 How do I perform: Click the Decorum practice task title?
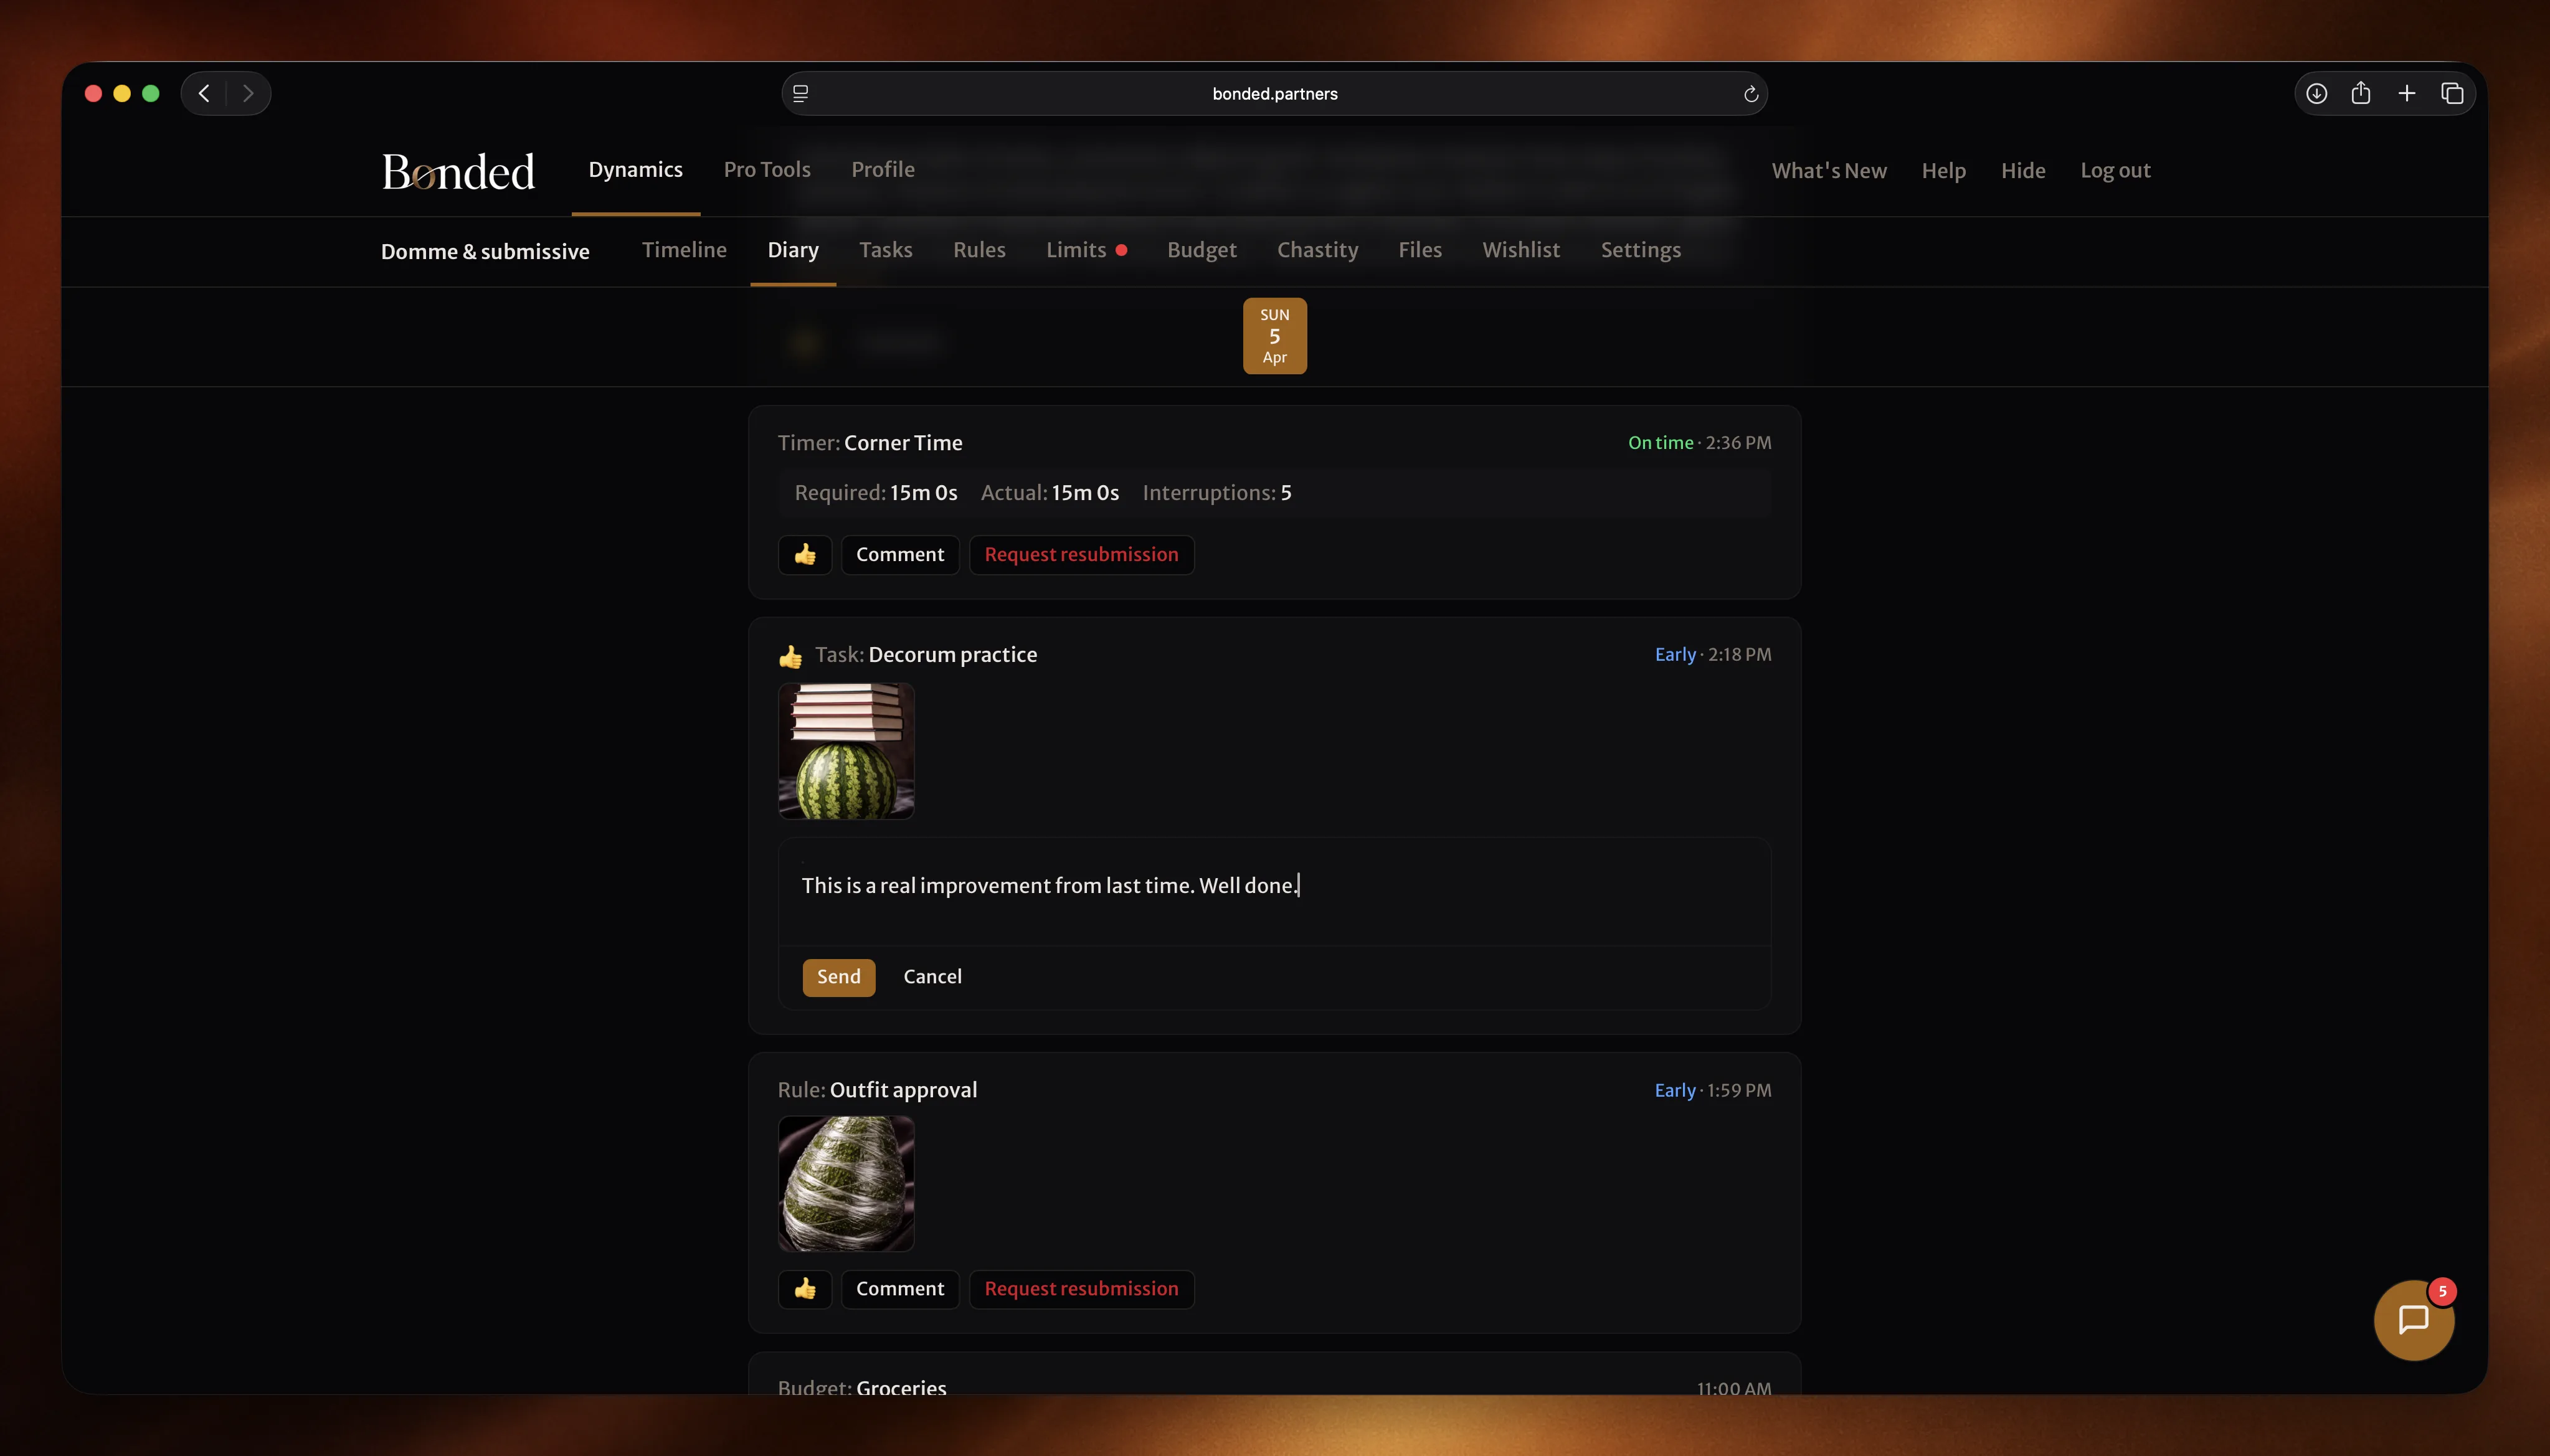coord(952,655)
